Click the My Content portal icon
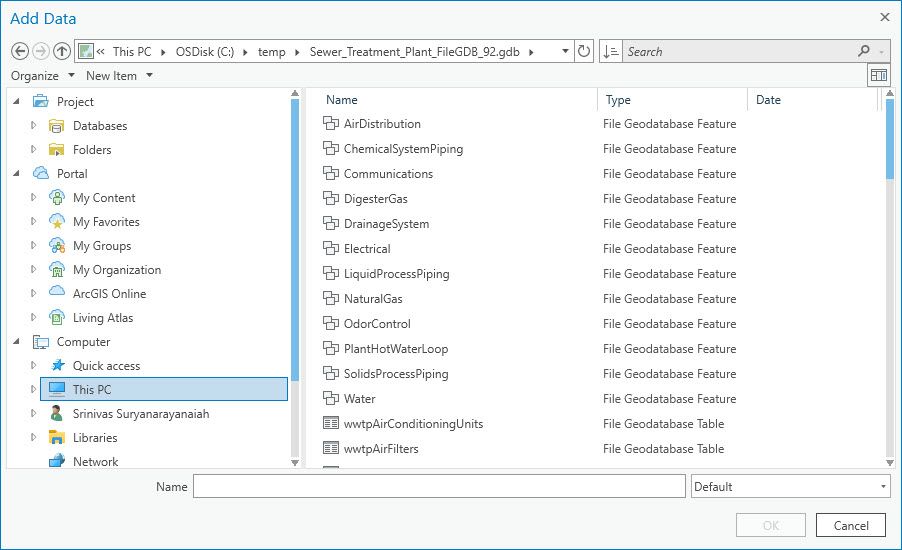The width and height of the screenshot is (902, 550). pos(56,197)
